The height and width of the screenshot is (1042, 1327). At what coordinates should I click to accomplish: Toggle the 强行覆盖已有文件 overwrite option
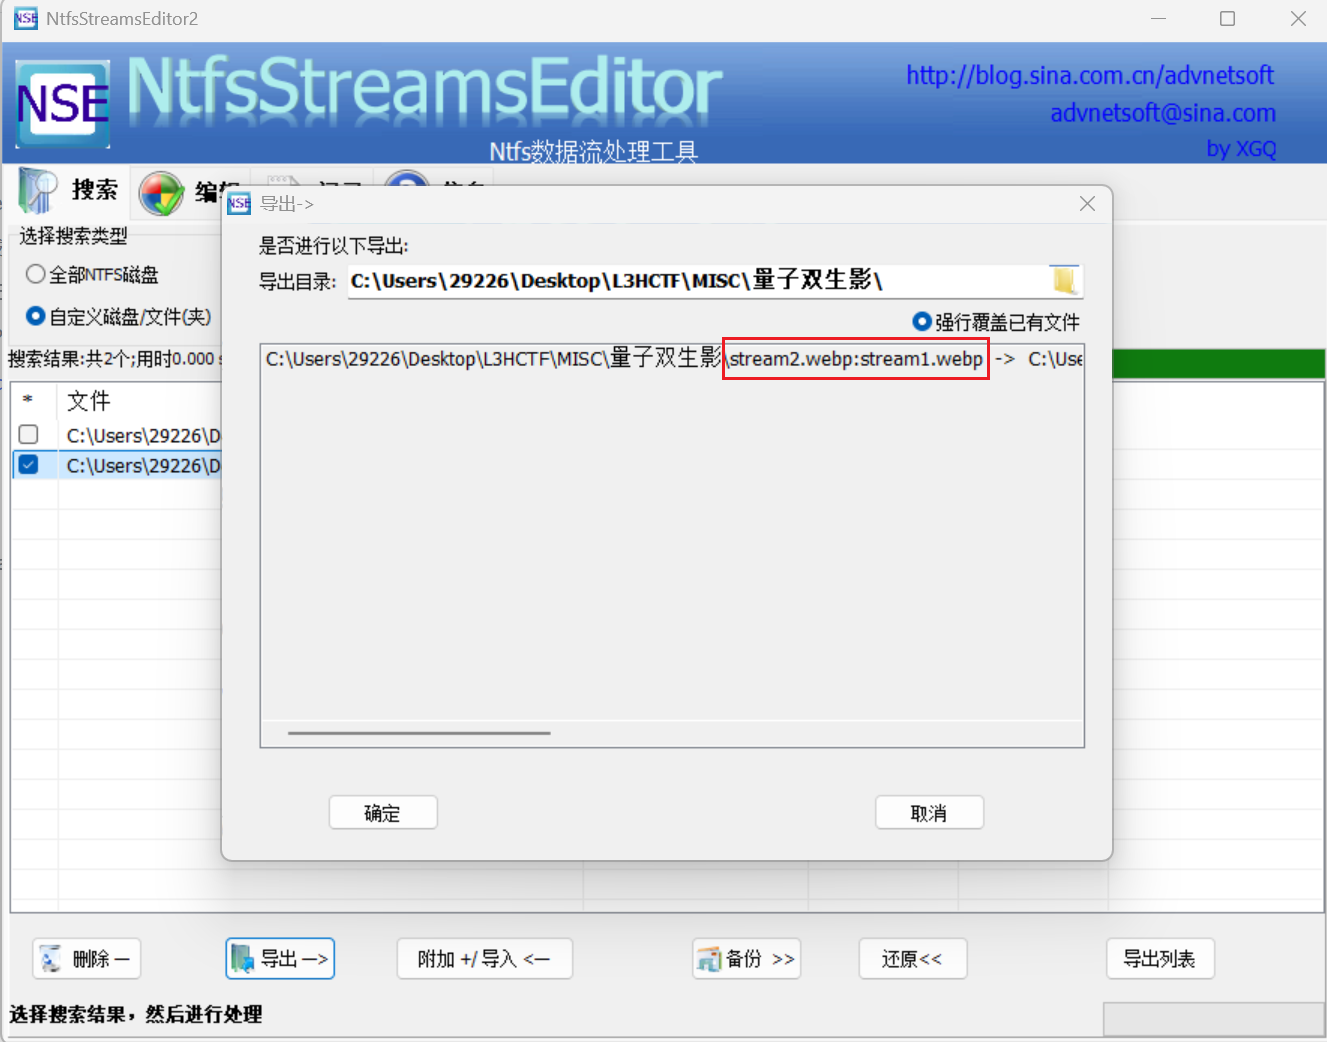point(922,322)
